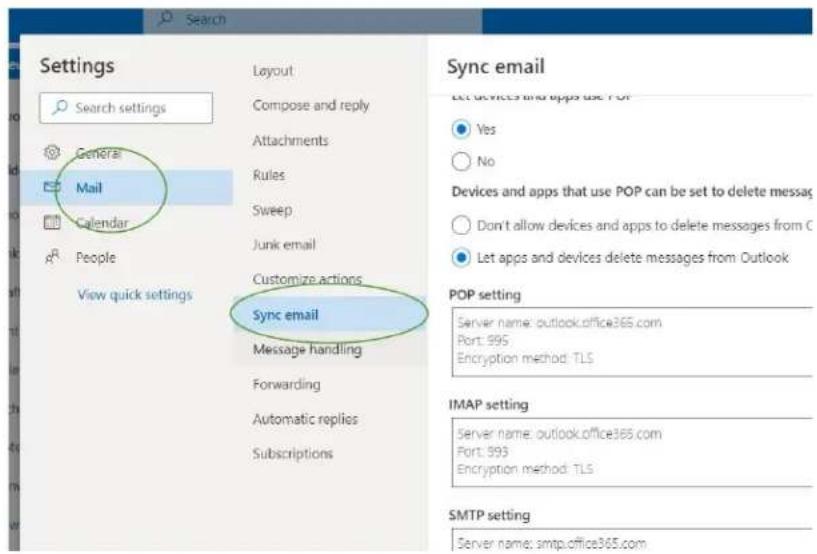Click the Calendar icon in Settings
The image size is (817, 554).
pyautogui.click(x=52, y=222)
